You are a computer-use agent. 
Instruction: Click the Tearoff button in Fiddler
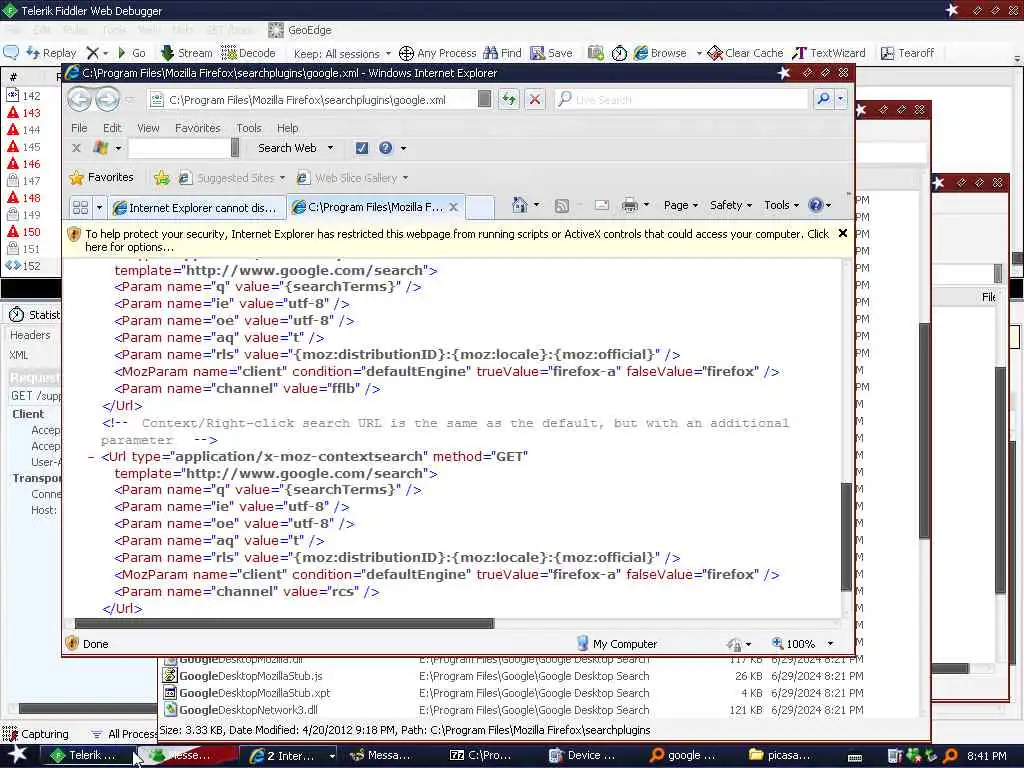907,53
